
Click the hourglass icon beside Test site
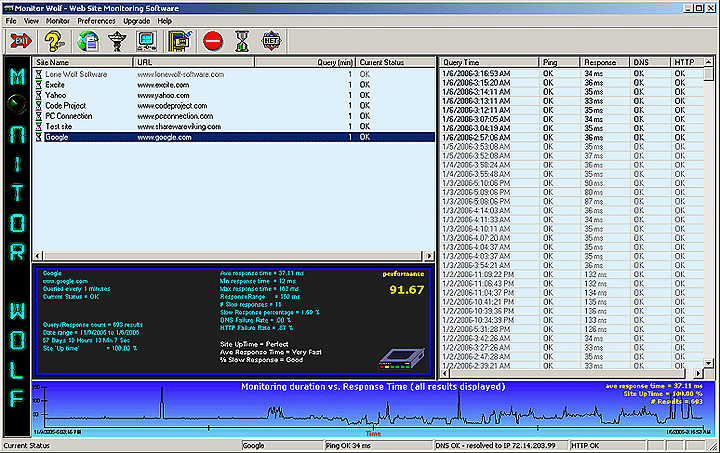pos(39,127)
